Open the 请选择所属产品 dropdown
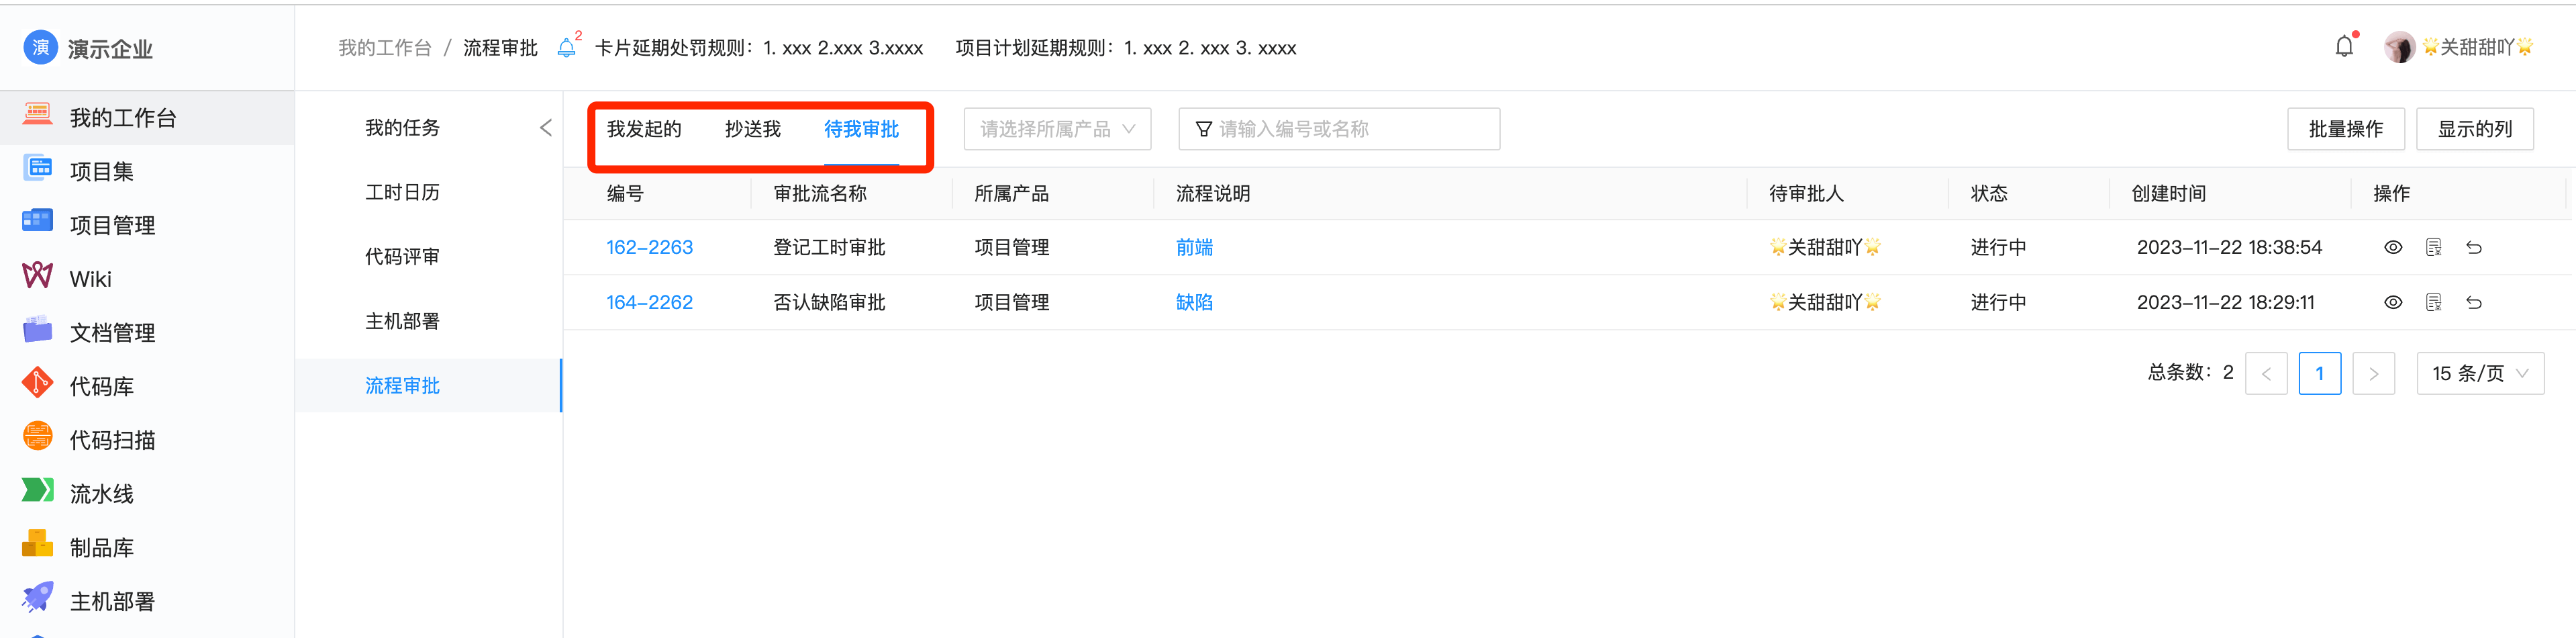Viewport: 2576px width, 638px height. [x=1056, y=128]
